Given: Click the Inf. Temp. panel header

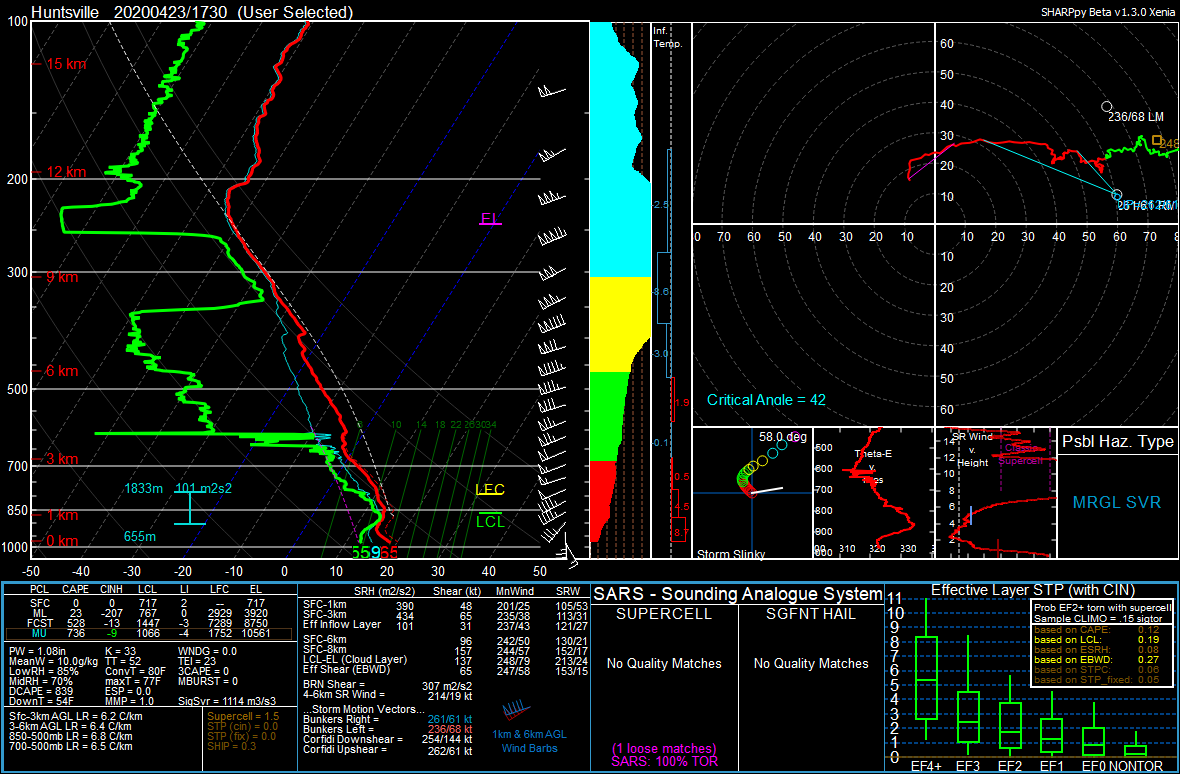Looking at the screenshot, I should pyautogui.click(x=668, y=38).
